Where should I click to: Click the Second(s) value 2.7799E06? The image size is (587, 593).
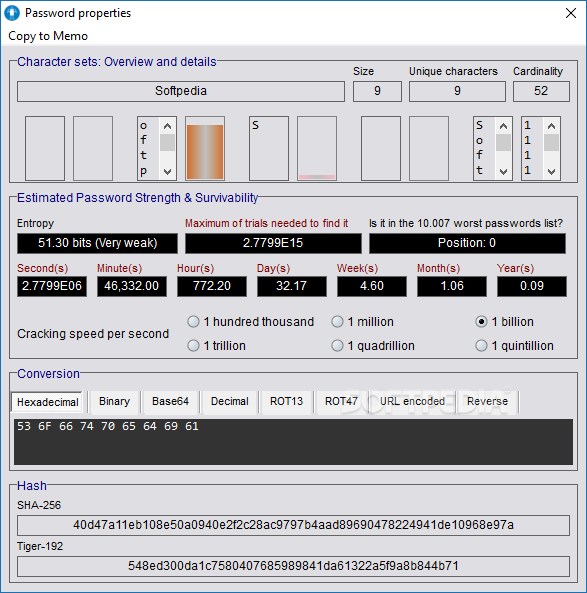click(x=52, y=286)
